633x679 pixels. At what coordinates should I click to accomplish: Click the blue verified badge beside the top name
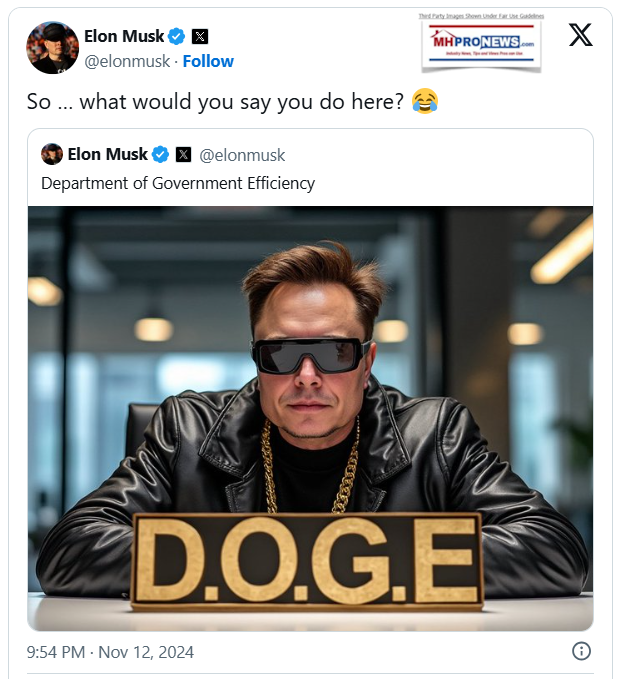pos(176,37)
